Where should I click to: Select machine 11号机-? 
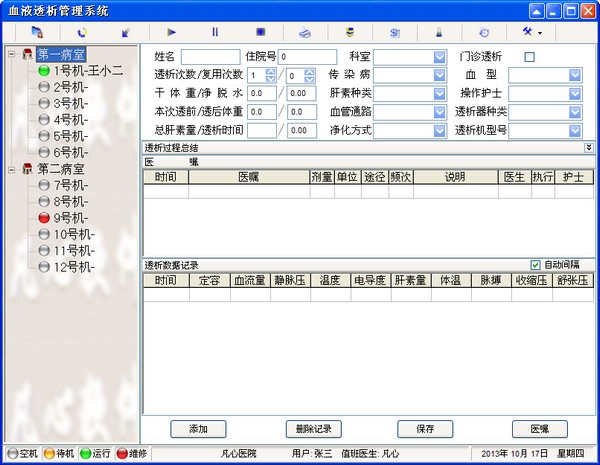[x=67, y=251]
